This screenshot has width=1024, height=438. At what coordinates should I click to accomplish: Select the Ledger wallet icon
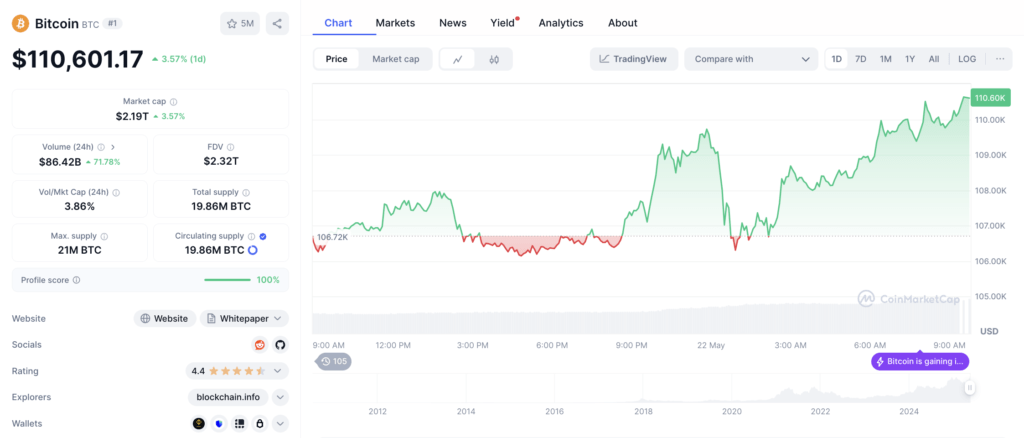point(240,424)
